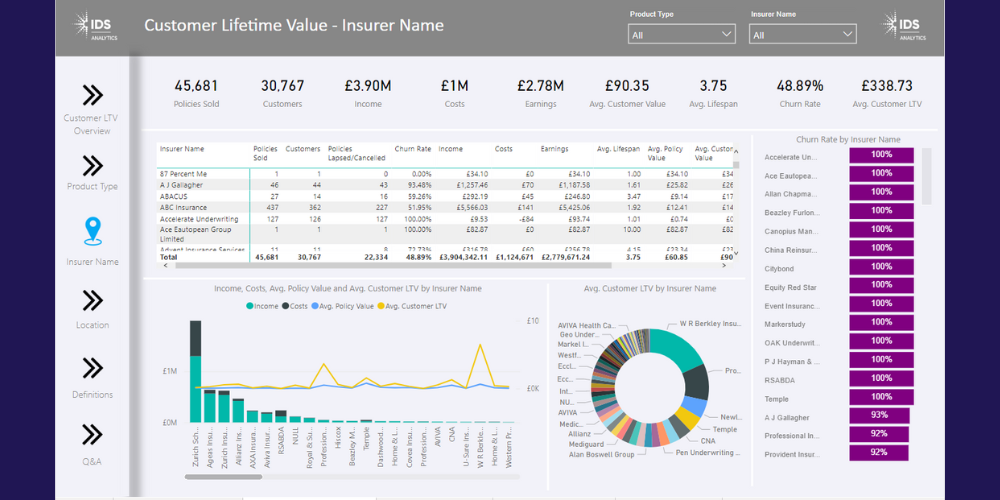Screen dimensions: 1000x500
Task: Open Definitions page chevron icon
Action: (92, 367)
